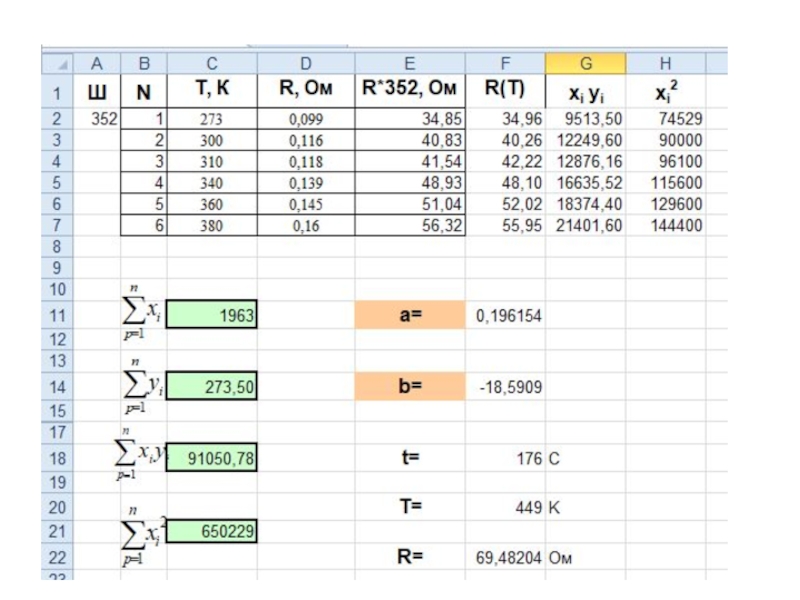800x600 pixels.
Task: Click the Select All corner triangle
Action: click(59, 64)
